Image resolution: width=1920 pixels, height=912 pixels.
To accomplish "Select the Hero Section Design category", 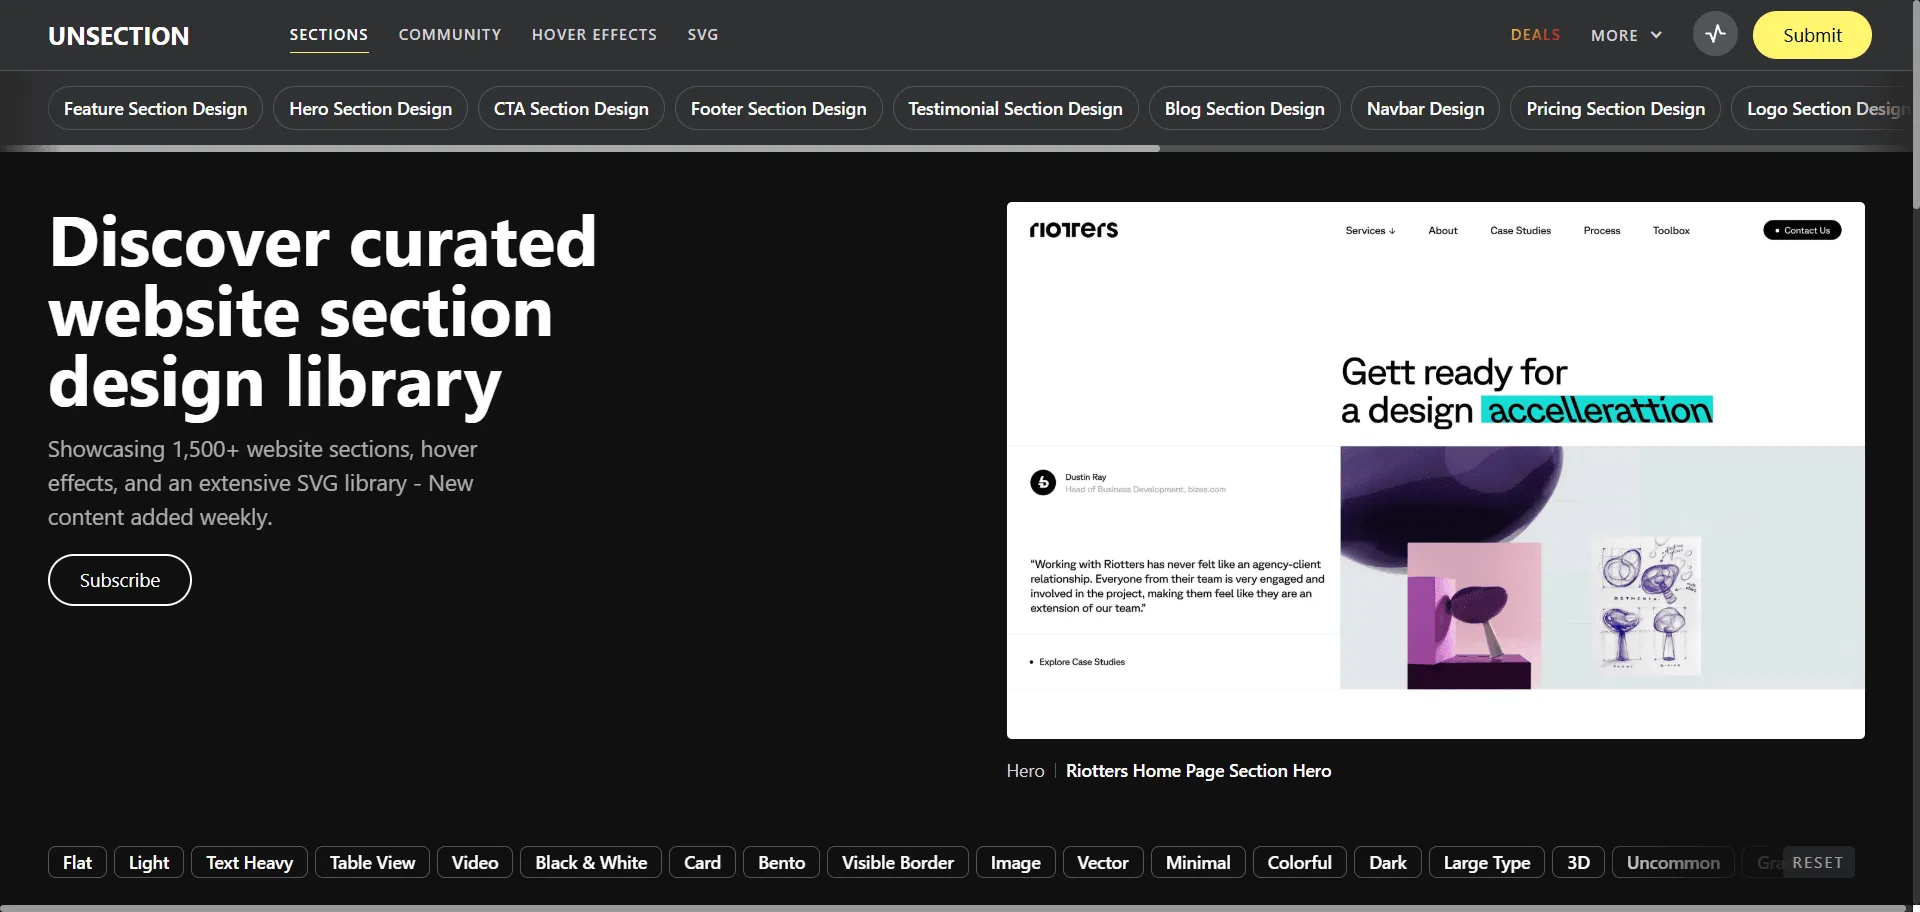I will (370, 108).
